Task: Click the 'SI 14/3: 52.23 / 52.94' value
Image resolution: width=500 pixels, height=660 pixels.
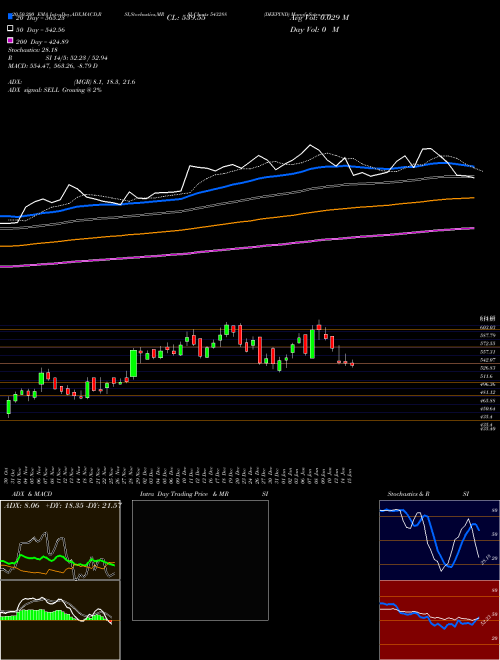Action: tap(77, 58)
